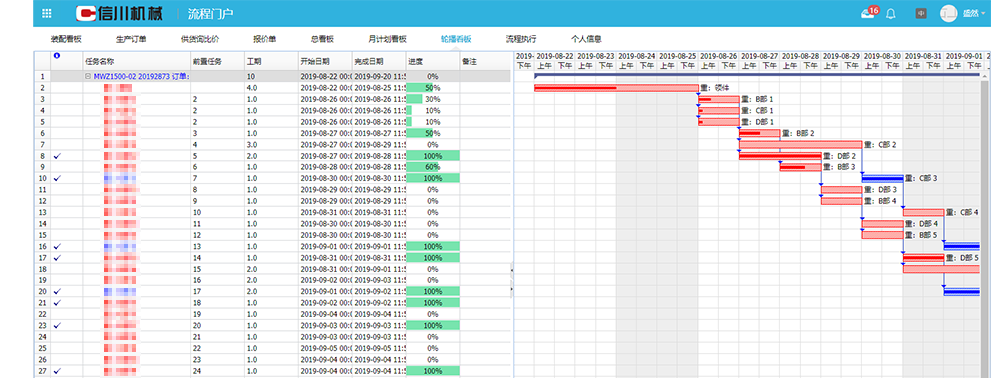Viewport: 1000px width, 378px height.
Task: Toggle the checkmark on row 8
Action: (x=58, y=156)
